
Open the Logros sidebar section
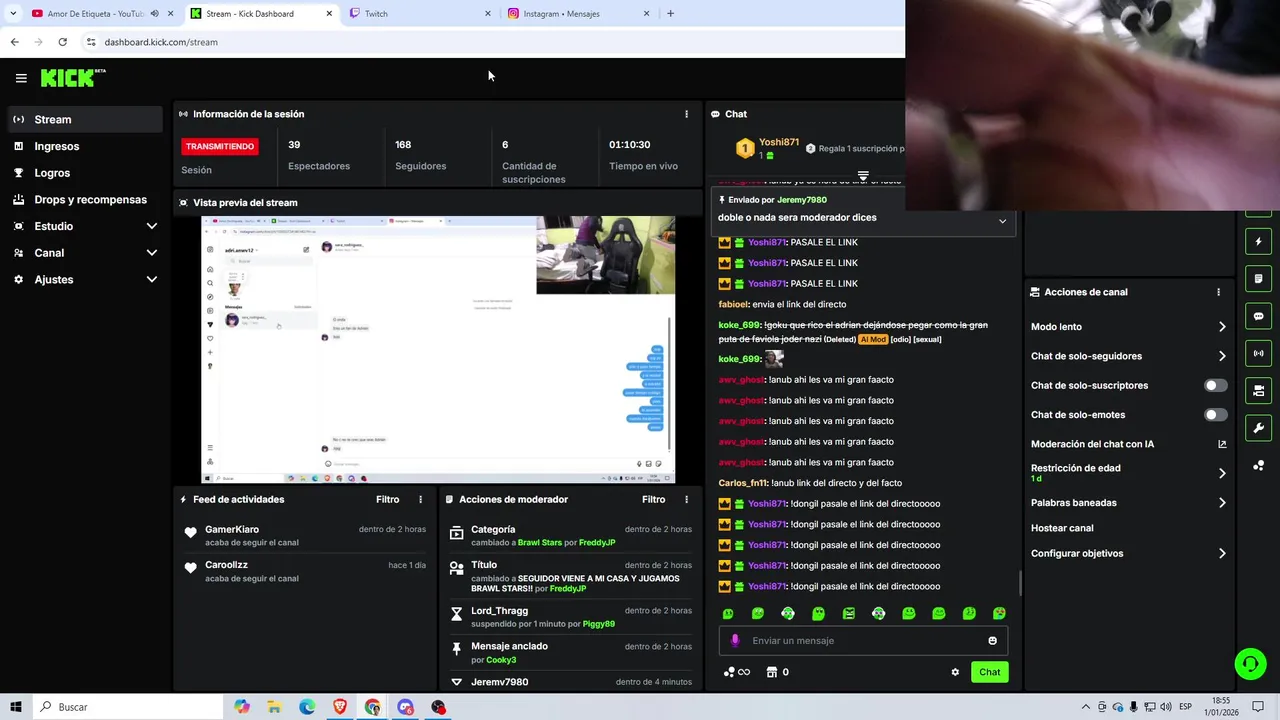[x=84, y=173]
